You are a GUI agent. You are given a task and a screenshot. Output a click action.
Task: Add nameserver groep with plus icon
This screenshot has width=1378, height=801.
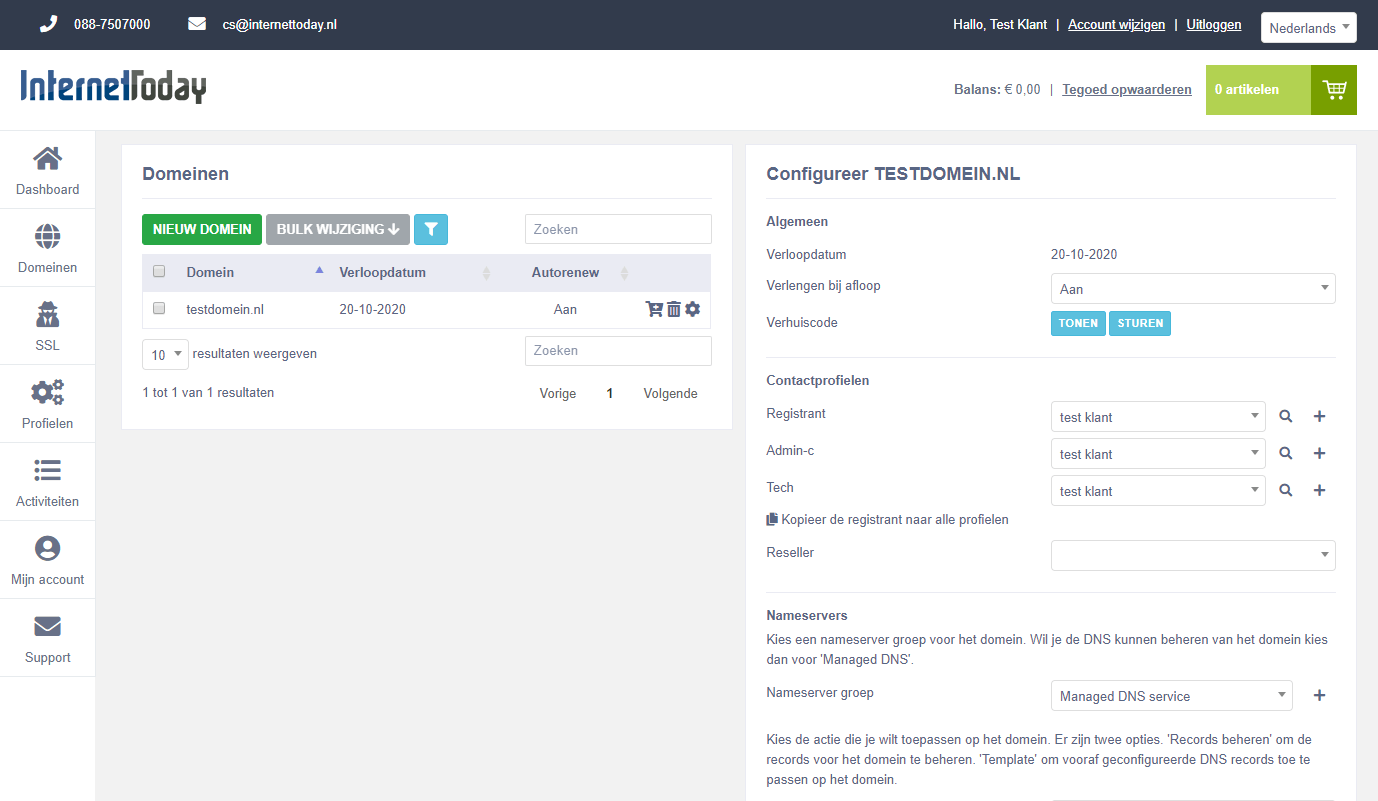click(1319, 696)
